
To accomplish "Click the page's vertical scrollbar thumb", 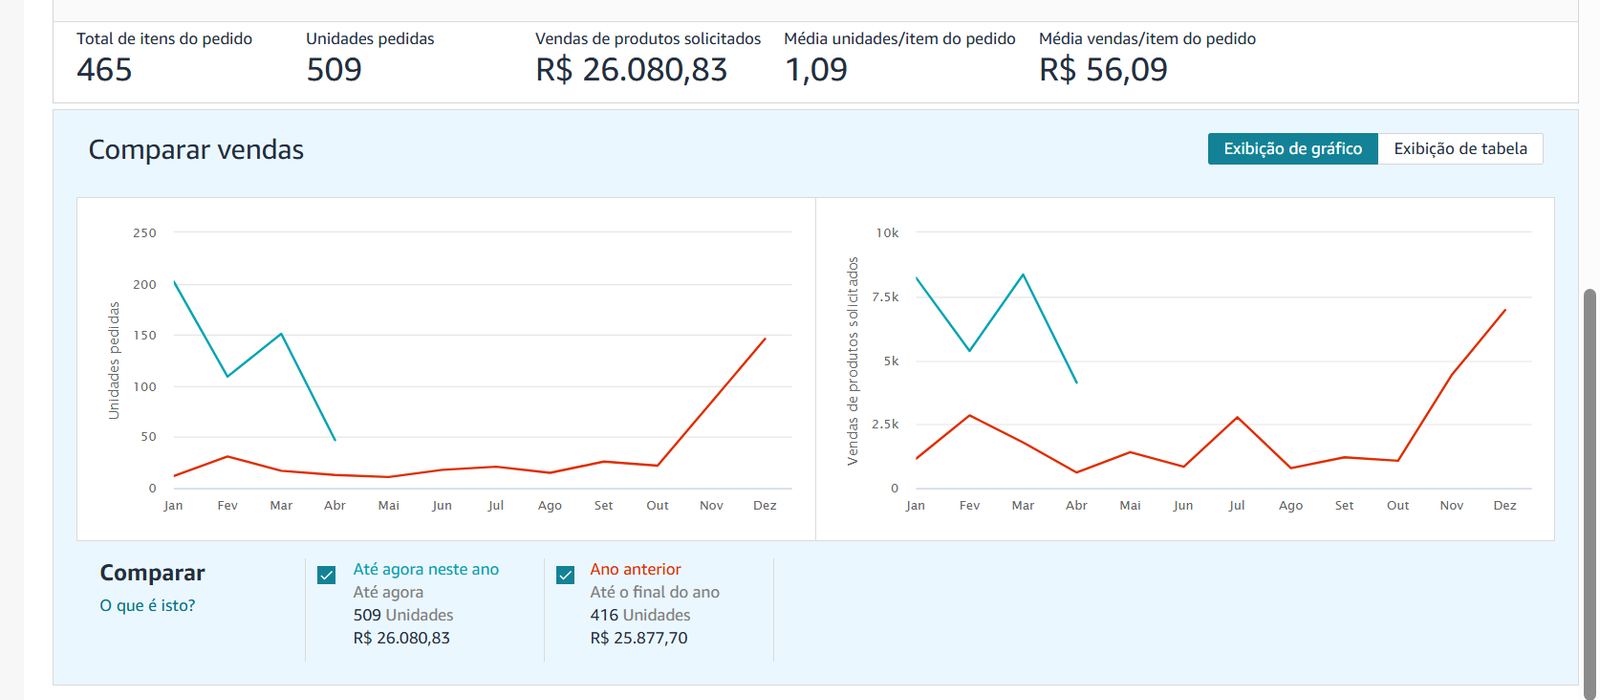I will (x=1589, y=490).
